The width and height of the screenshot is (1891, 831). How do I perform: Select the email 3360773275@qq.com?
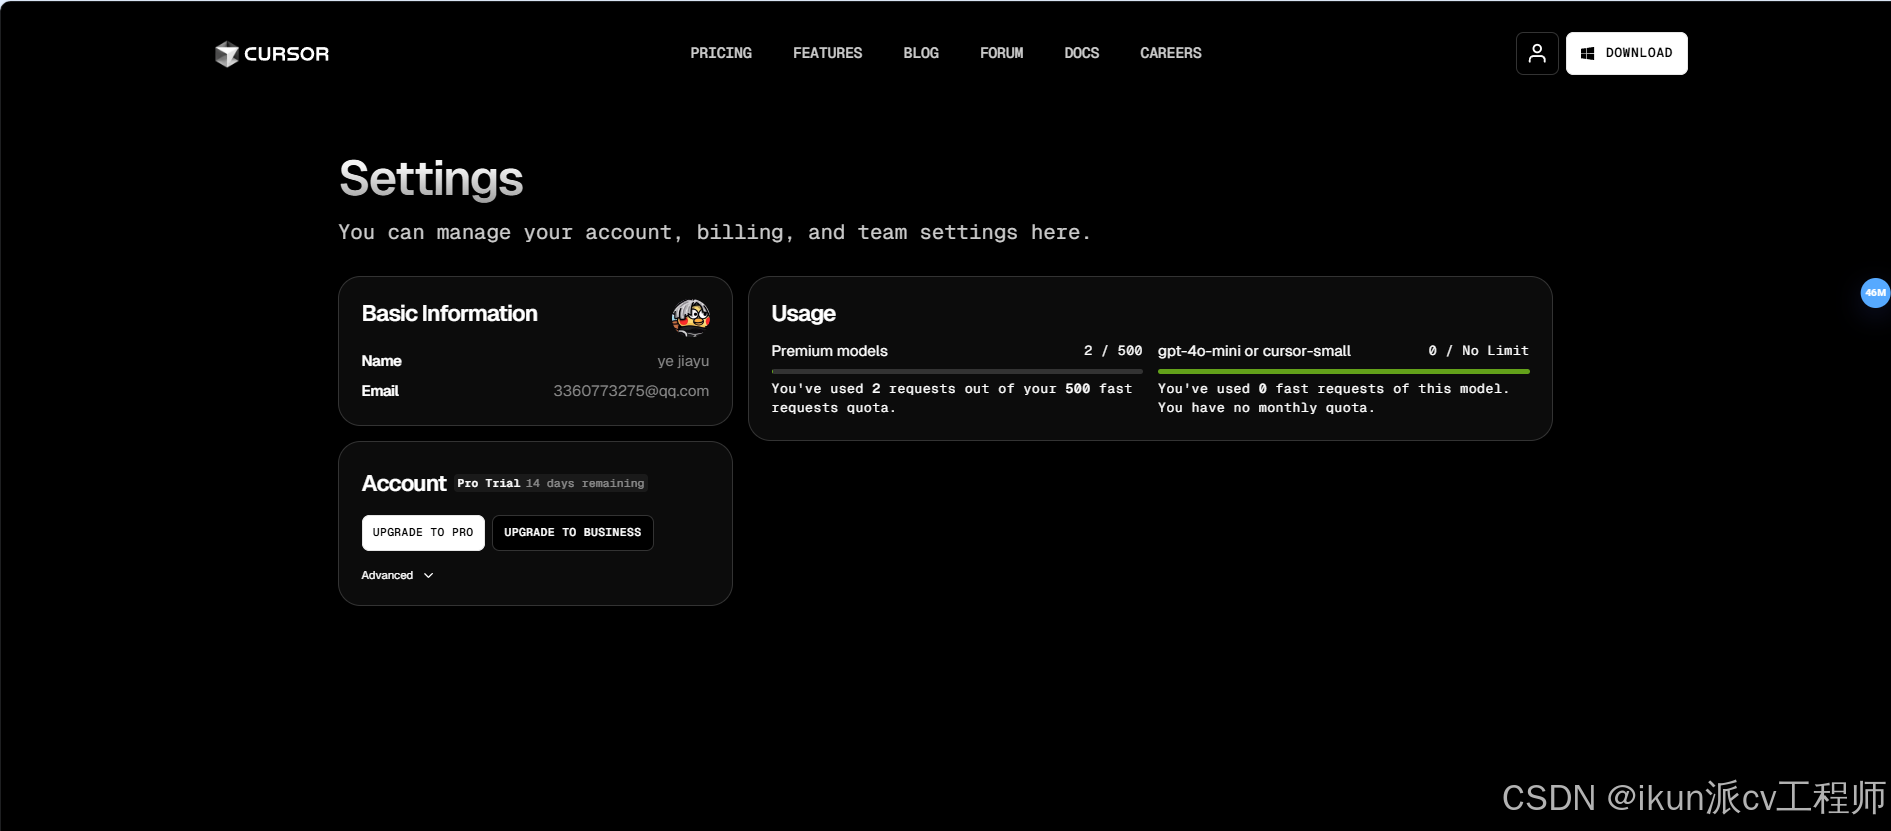click(631, 391)
